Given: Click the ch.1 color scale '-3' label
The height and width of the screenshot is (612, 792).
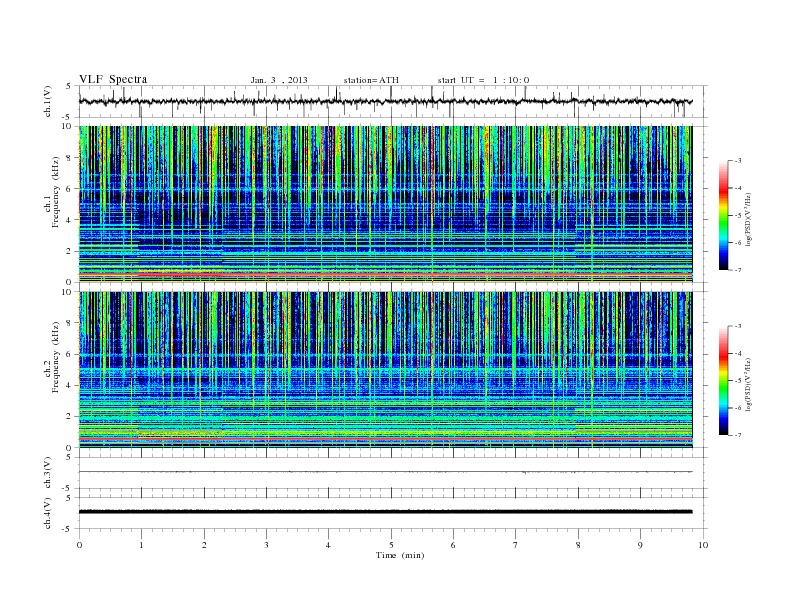Looking at the screenshot, I should (x=737, y=161).
